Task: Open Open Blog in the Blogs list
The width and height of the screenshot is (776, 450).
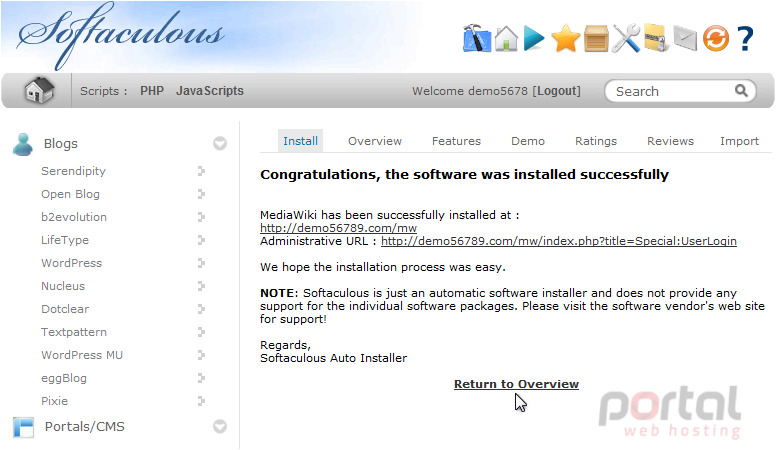Action: [x=70, y=194]
